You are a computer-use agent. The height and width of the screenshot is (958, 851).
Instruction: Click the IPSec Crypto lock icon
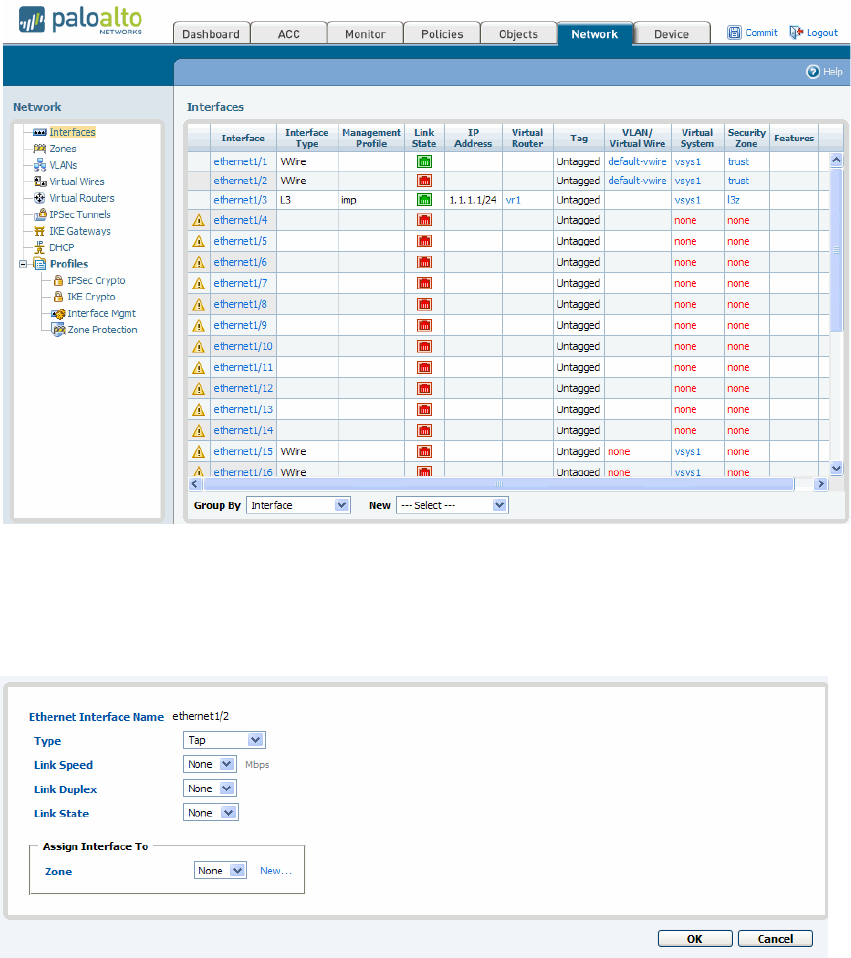click(x=58, y=280)
